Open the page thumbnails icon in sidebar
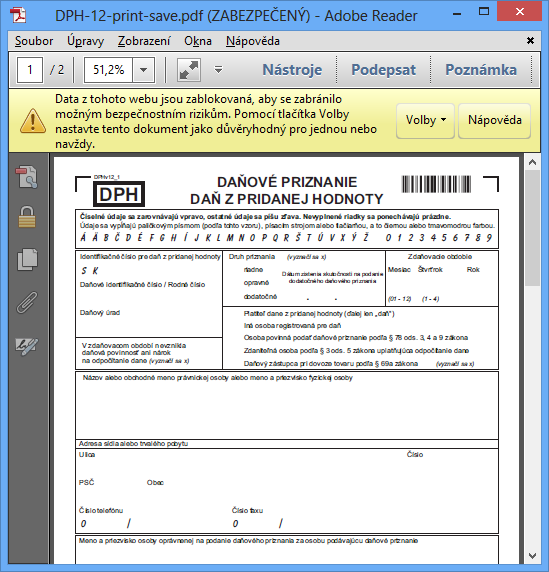This screenshot has width=549, height=572. click(27, 259)
